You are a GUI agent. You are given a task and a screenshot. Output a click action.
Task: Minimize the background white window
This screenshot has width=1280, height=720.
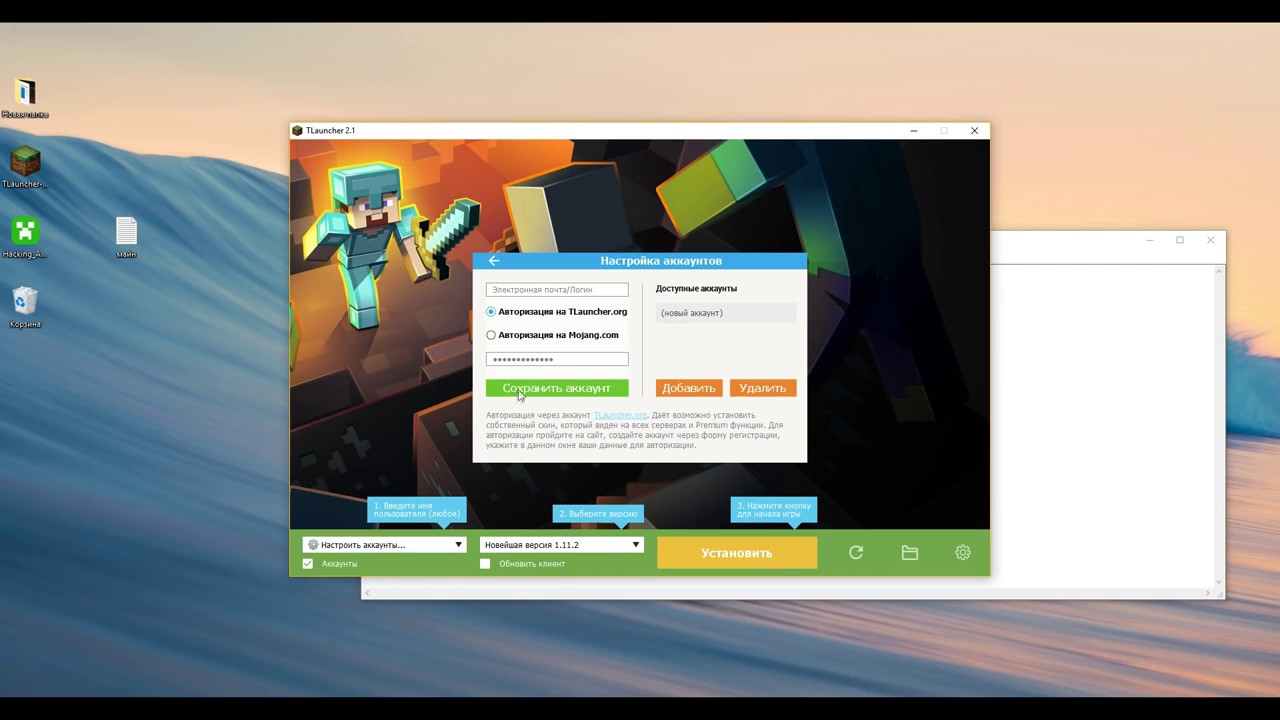(x=1150, y=240)
